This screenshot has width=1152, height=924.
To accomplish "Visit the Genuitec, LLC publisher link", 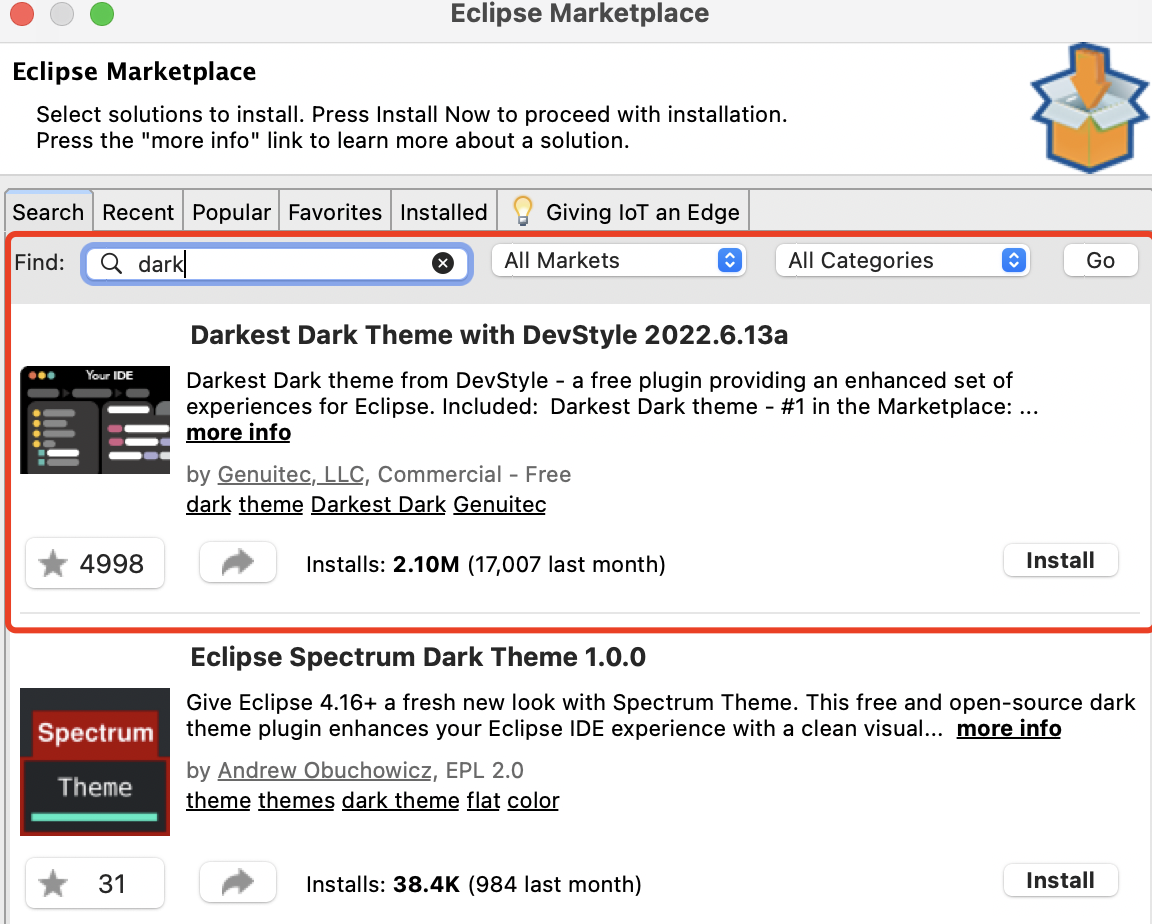I will 290,474.
